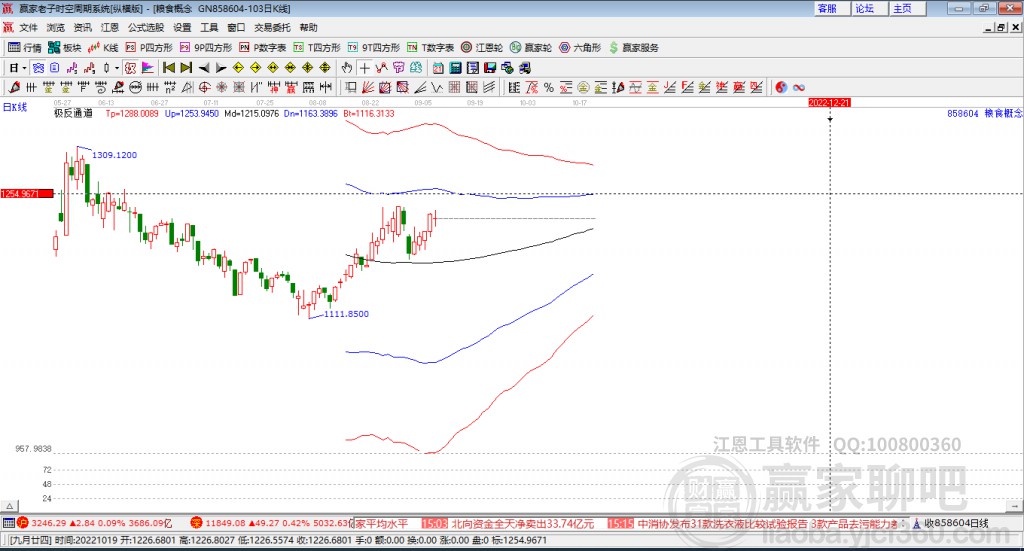Toggle the 极反通道 indicator button

pos(131,68)
